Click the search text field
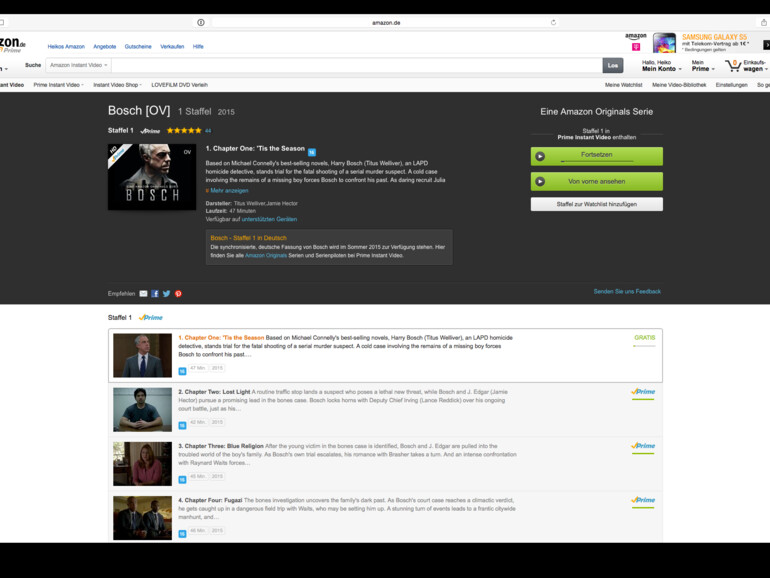Viewport: 770px width, 578px height. [x=357, y=65]
